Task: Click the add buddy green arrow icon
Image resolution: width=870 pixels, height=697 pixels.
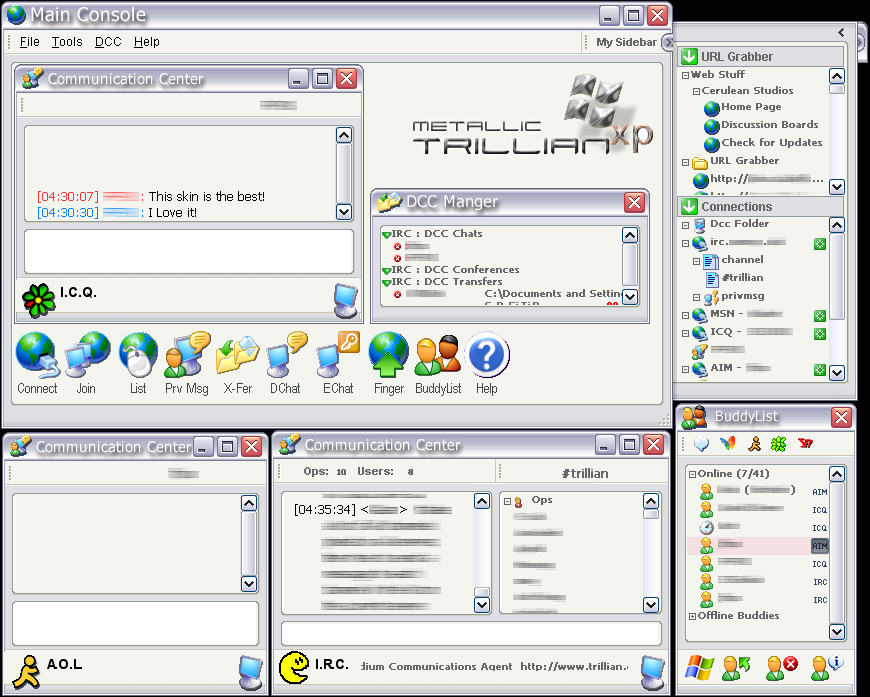Action: (736, 668)
